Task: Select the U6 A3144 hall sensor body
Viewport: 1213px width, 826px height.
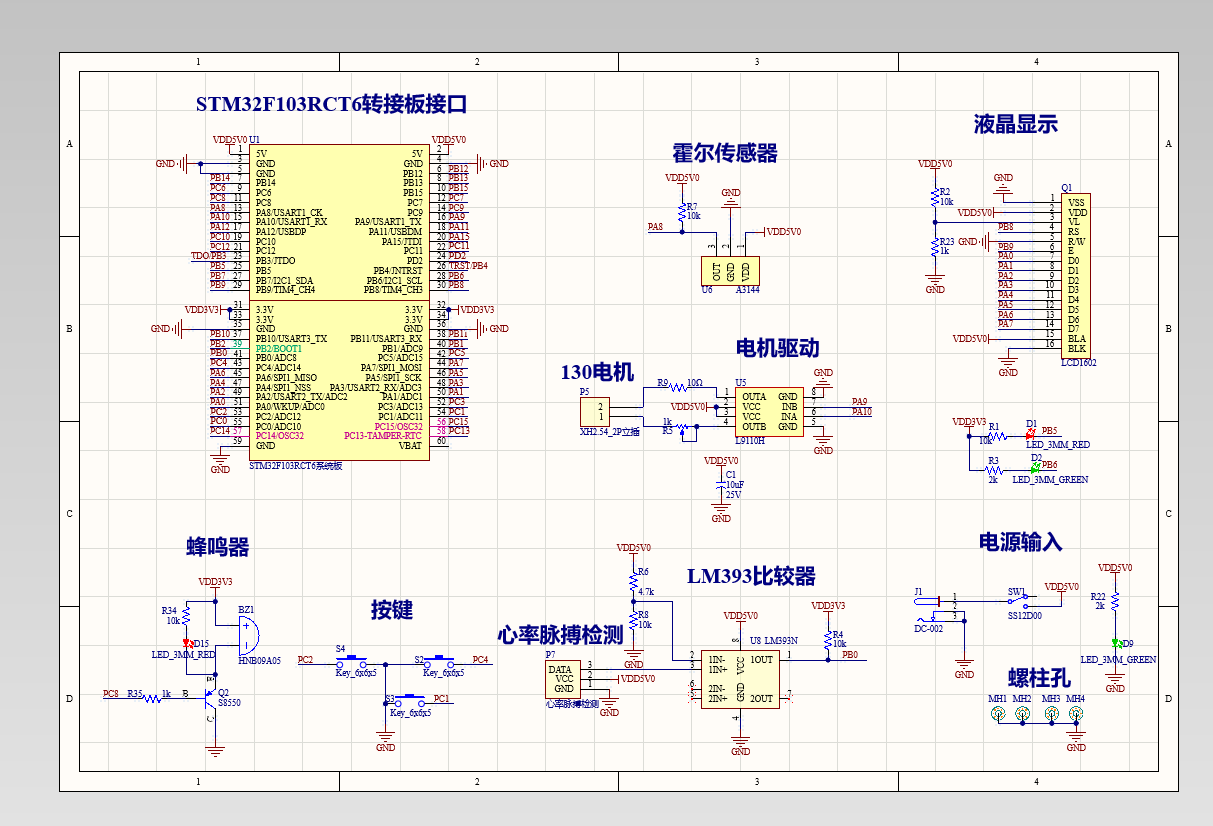Action: 731,271
